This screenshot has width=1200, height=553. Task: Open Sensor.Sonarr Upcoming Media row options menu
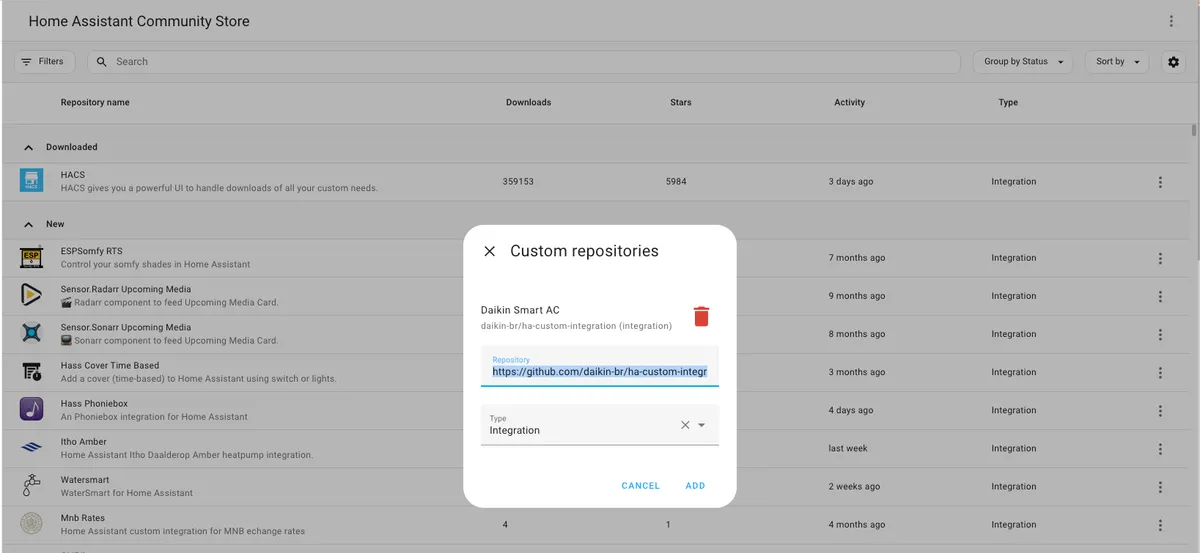coord(1160,334)
